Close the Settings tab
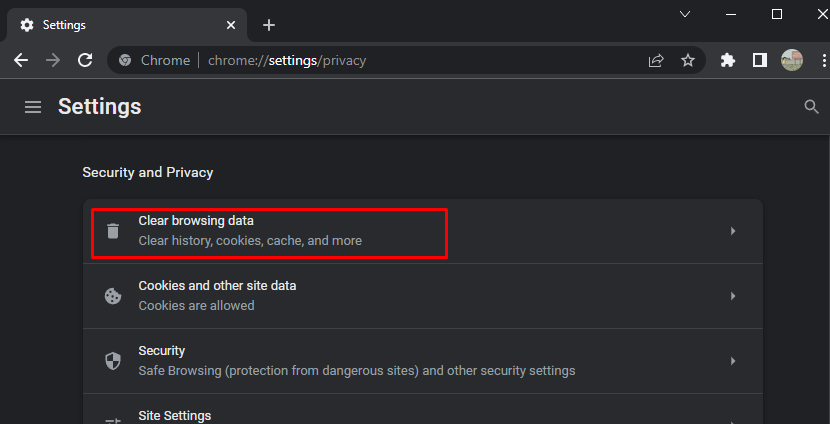 coord(231,25)
